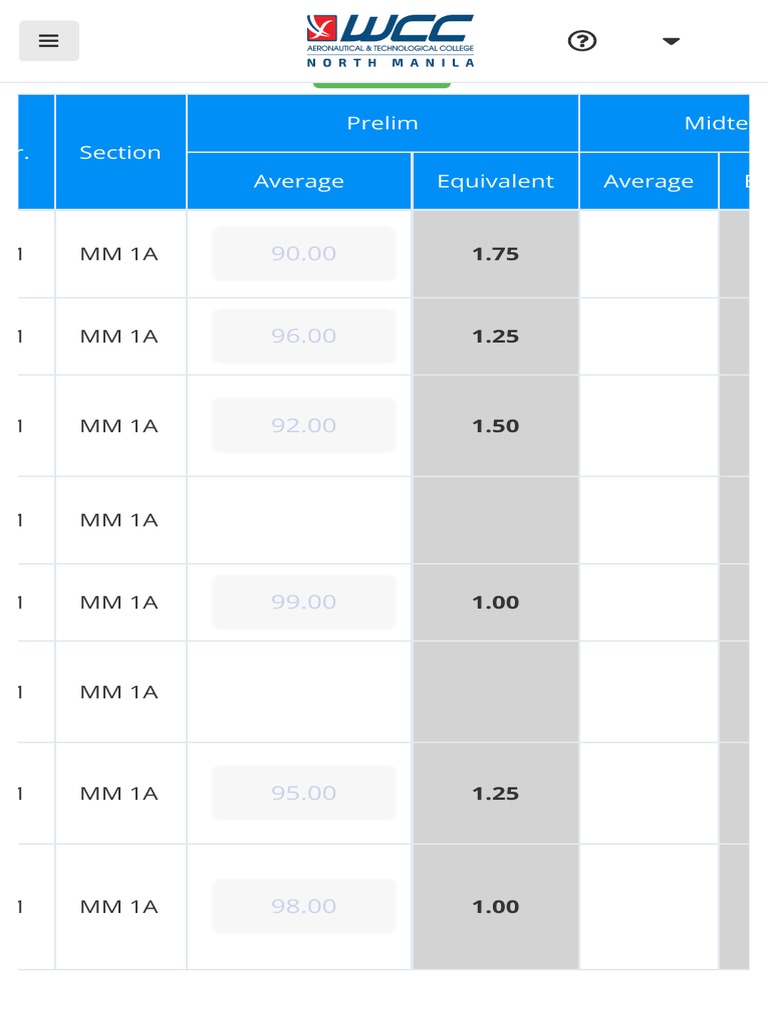Click the WCC North Manila logo
The image size is (768, 1024).
pos(390,40)
